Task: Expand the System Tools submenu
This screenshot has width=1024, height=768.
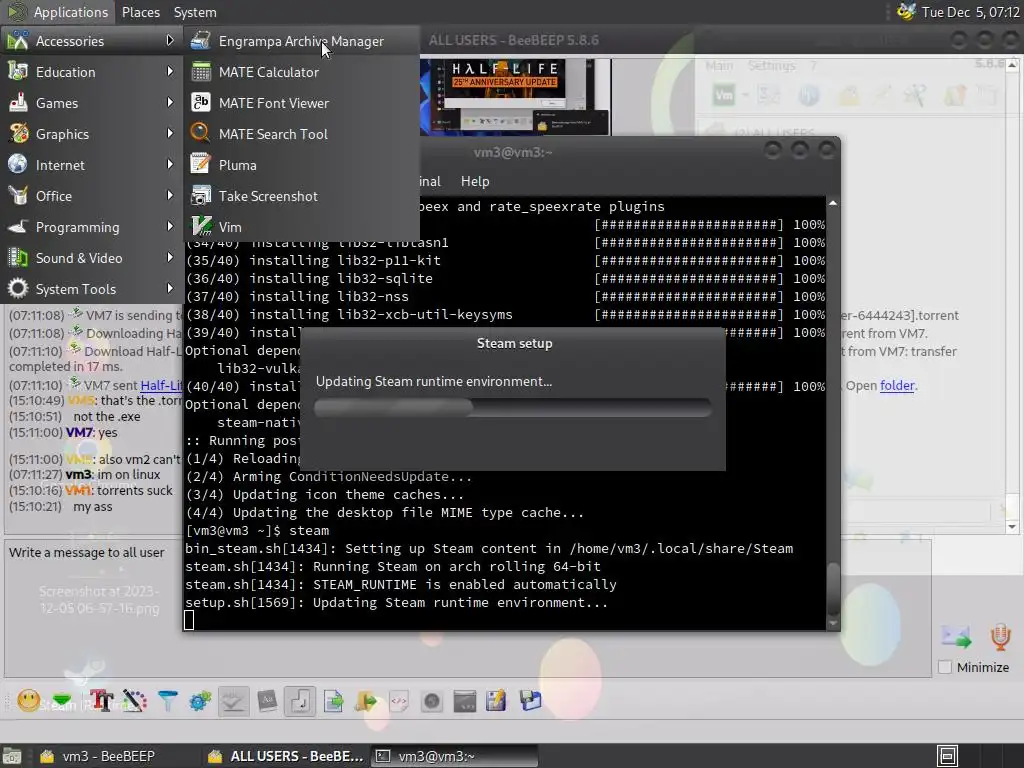Action: pyautogui.click(x=91, y=289)
